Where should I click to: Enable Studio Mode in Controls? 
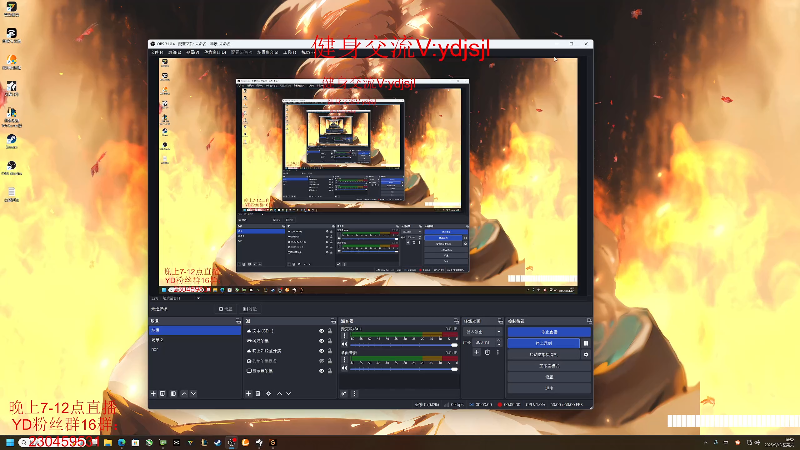point(549,366)
